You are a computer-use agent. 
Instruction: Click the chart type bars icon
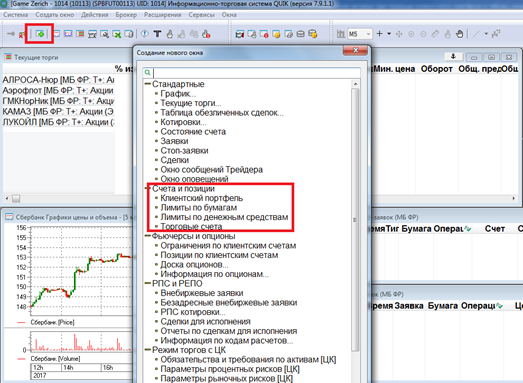341,34
